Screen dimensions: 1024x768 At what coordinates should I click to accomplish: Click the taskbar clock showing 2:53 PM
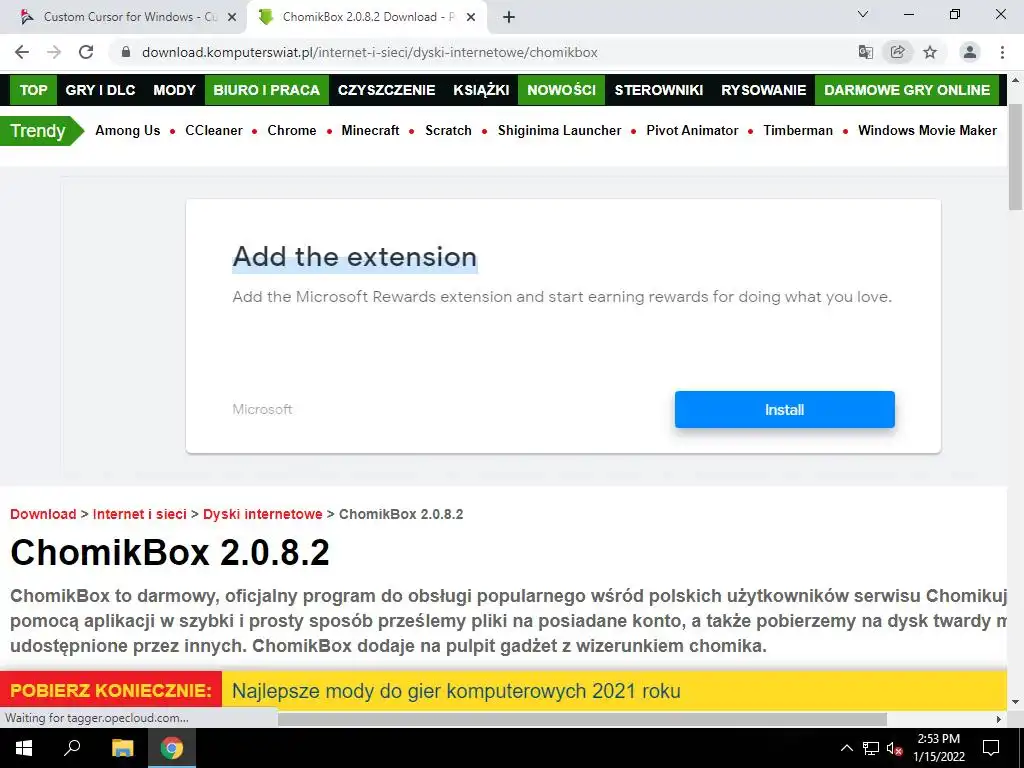point(939,748)
